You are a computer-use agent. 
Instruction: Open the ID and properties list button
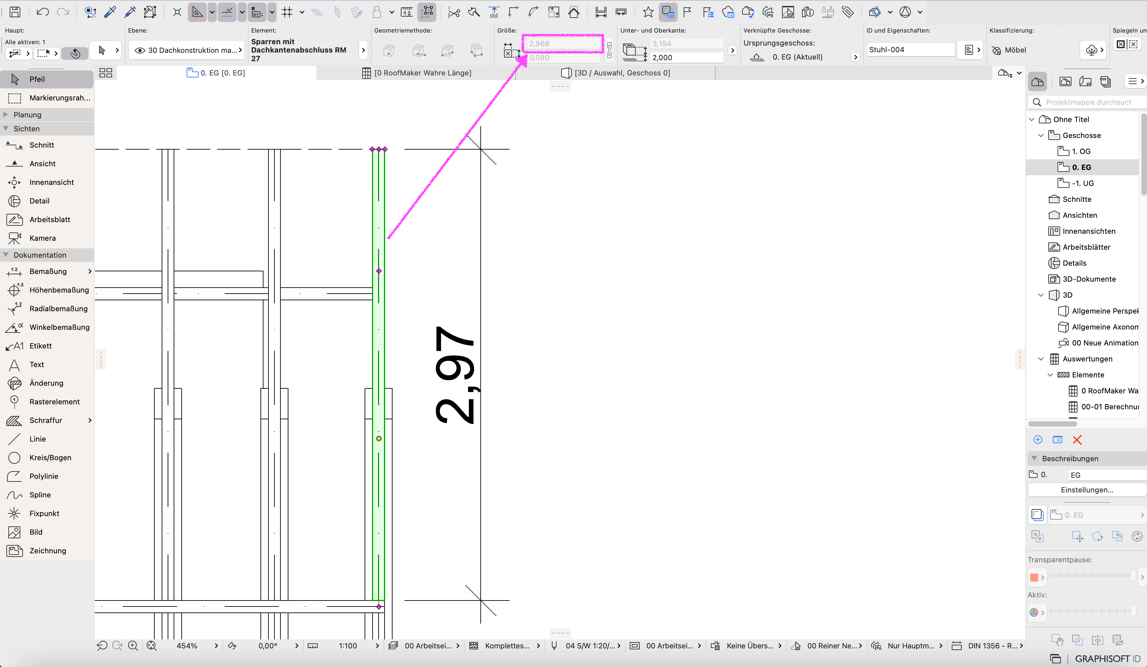tap(969, 50)
